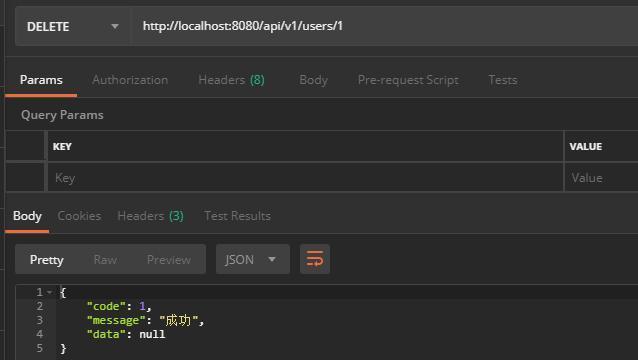This screenshot has height=360, width=638.
Task: Switch to the request Body tab
Action: pos(313,80)
